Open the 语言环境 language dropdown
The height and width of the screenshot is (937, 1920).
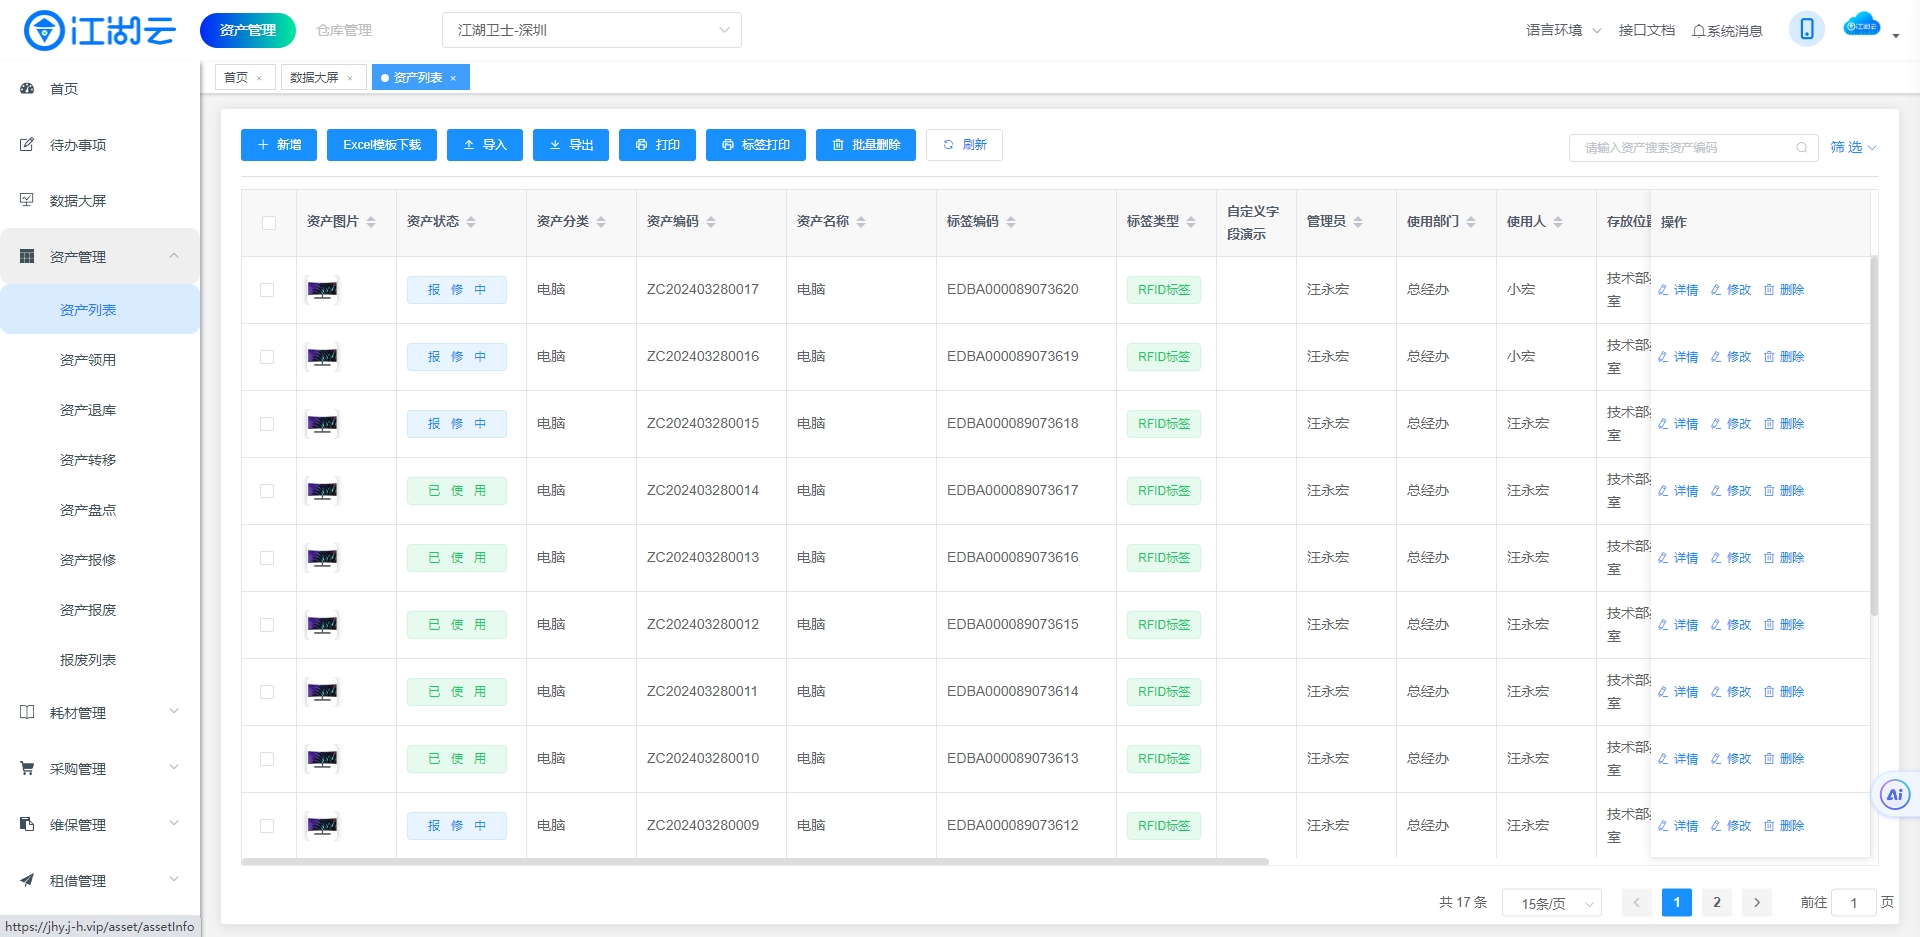(x=1563, y=30)
